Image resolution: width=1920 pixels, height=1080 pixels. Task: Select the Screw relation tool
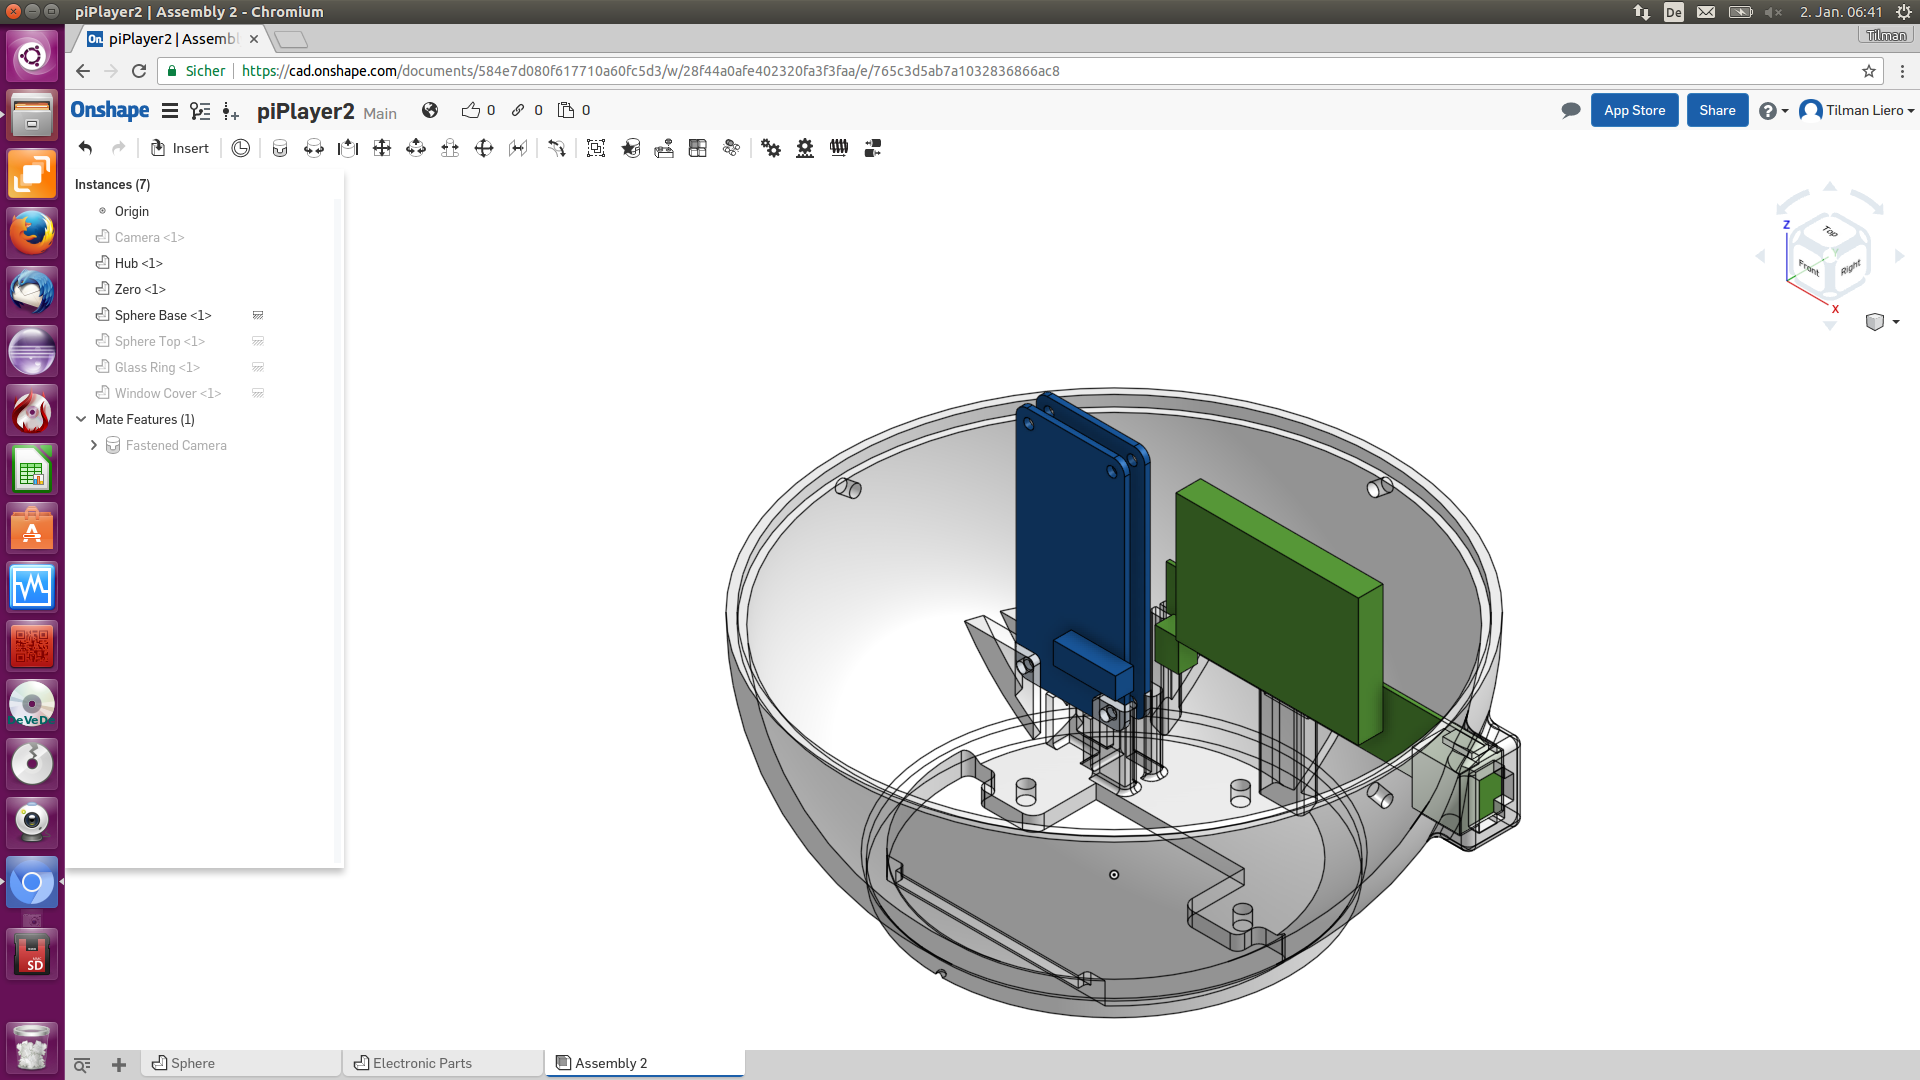[x=839, y=148]
